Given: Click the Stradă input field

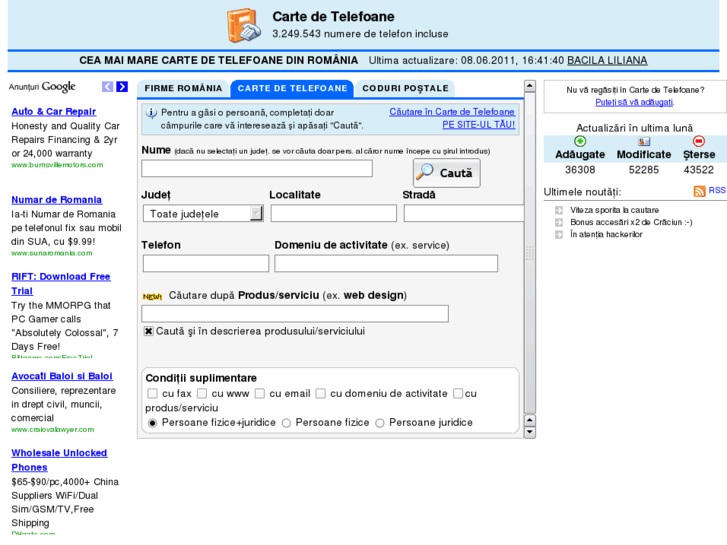Looking at the screenshot, I should [x=464, y=213].
